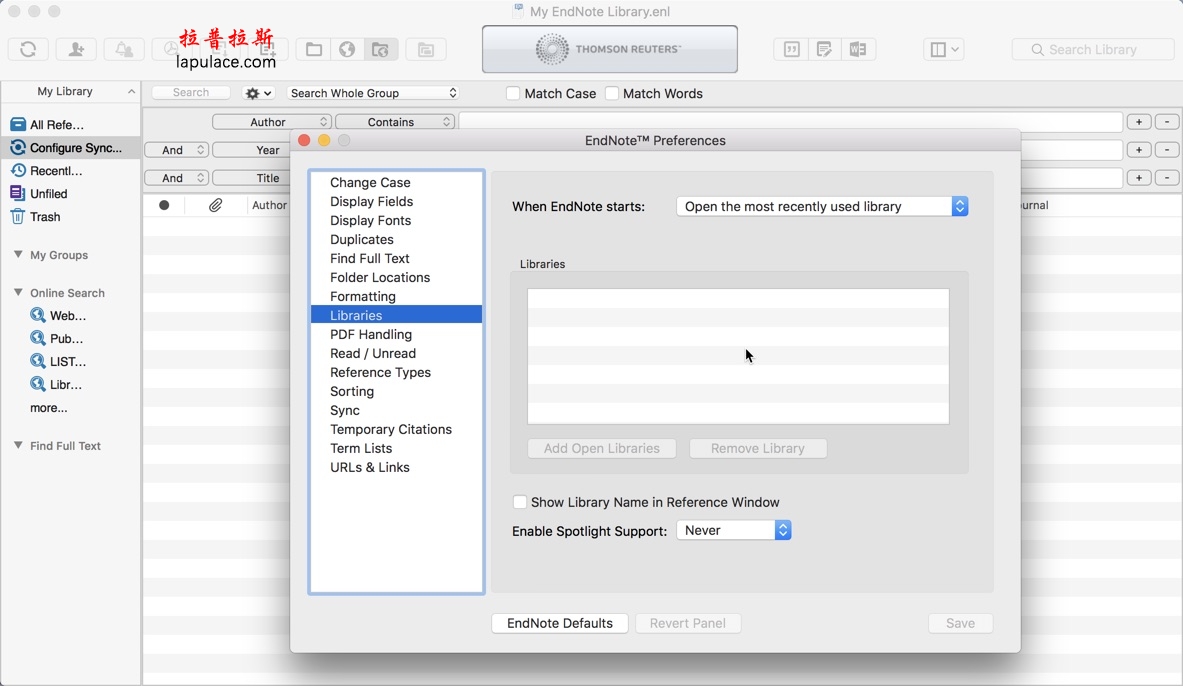
Task: Toggle the Match Words checkbox
Action: 612,94
